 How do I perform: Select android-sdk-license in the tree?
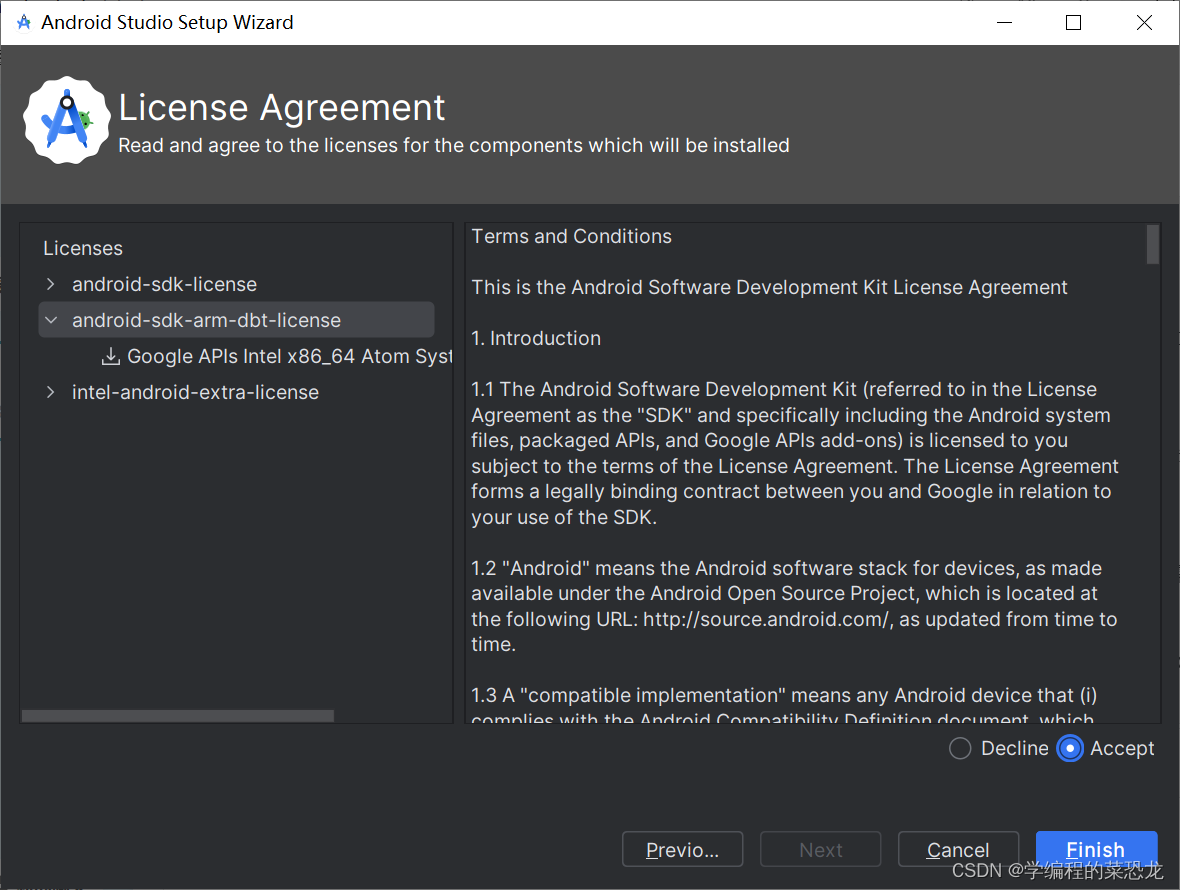[x=164, y=284]
